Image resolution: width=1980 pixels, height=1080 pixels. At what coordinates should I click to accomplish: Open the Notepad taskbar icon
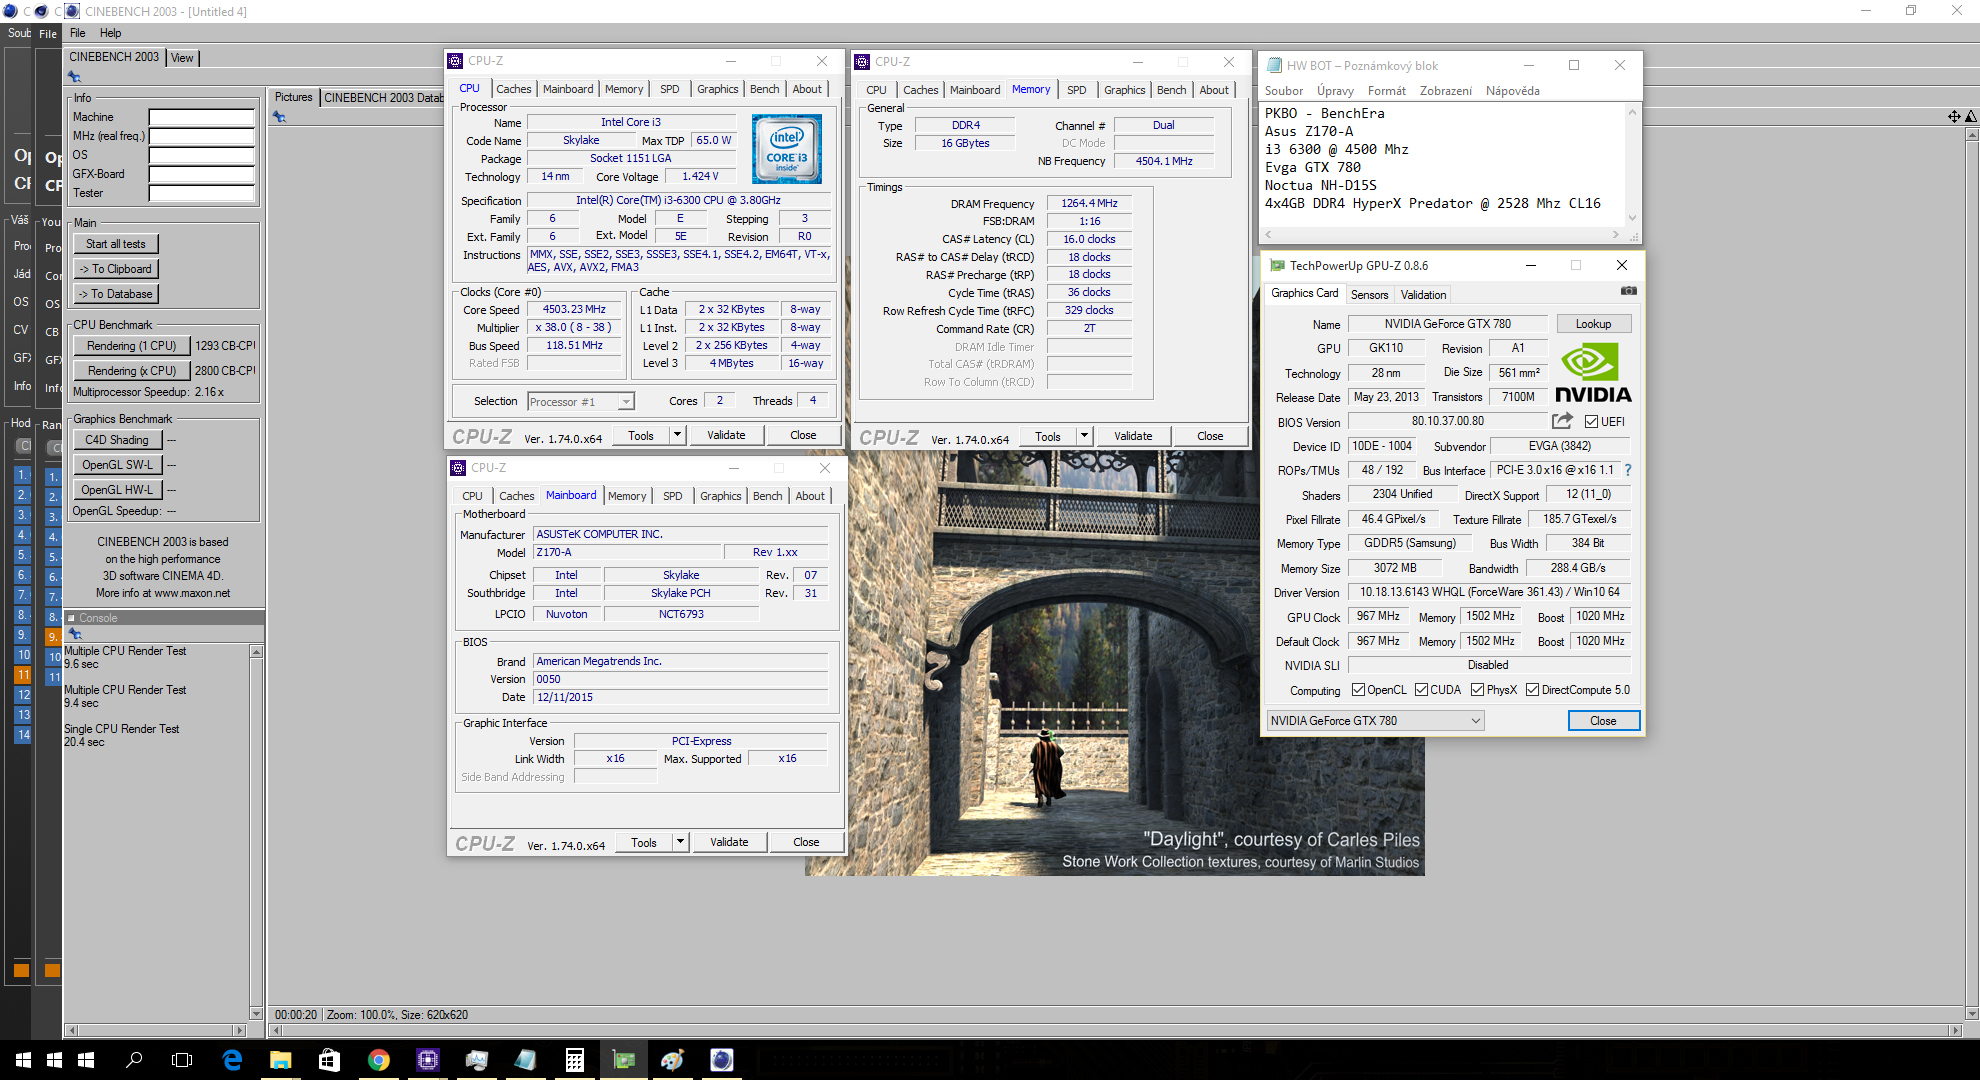point(525,1060)
